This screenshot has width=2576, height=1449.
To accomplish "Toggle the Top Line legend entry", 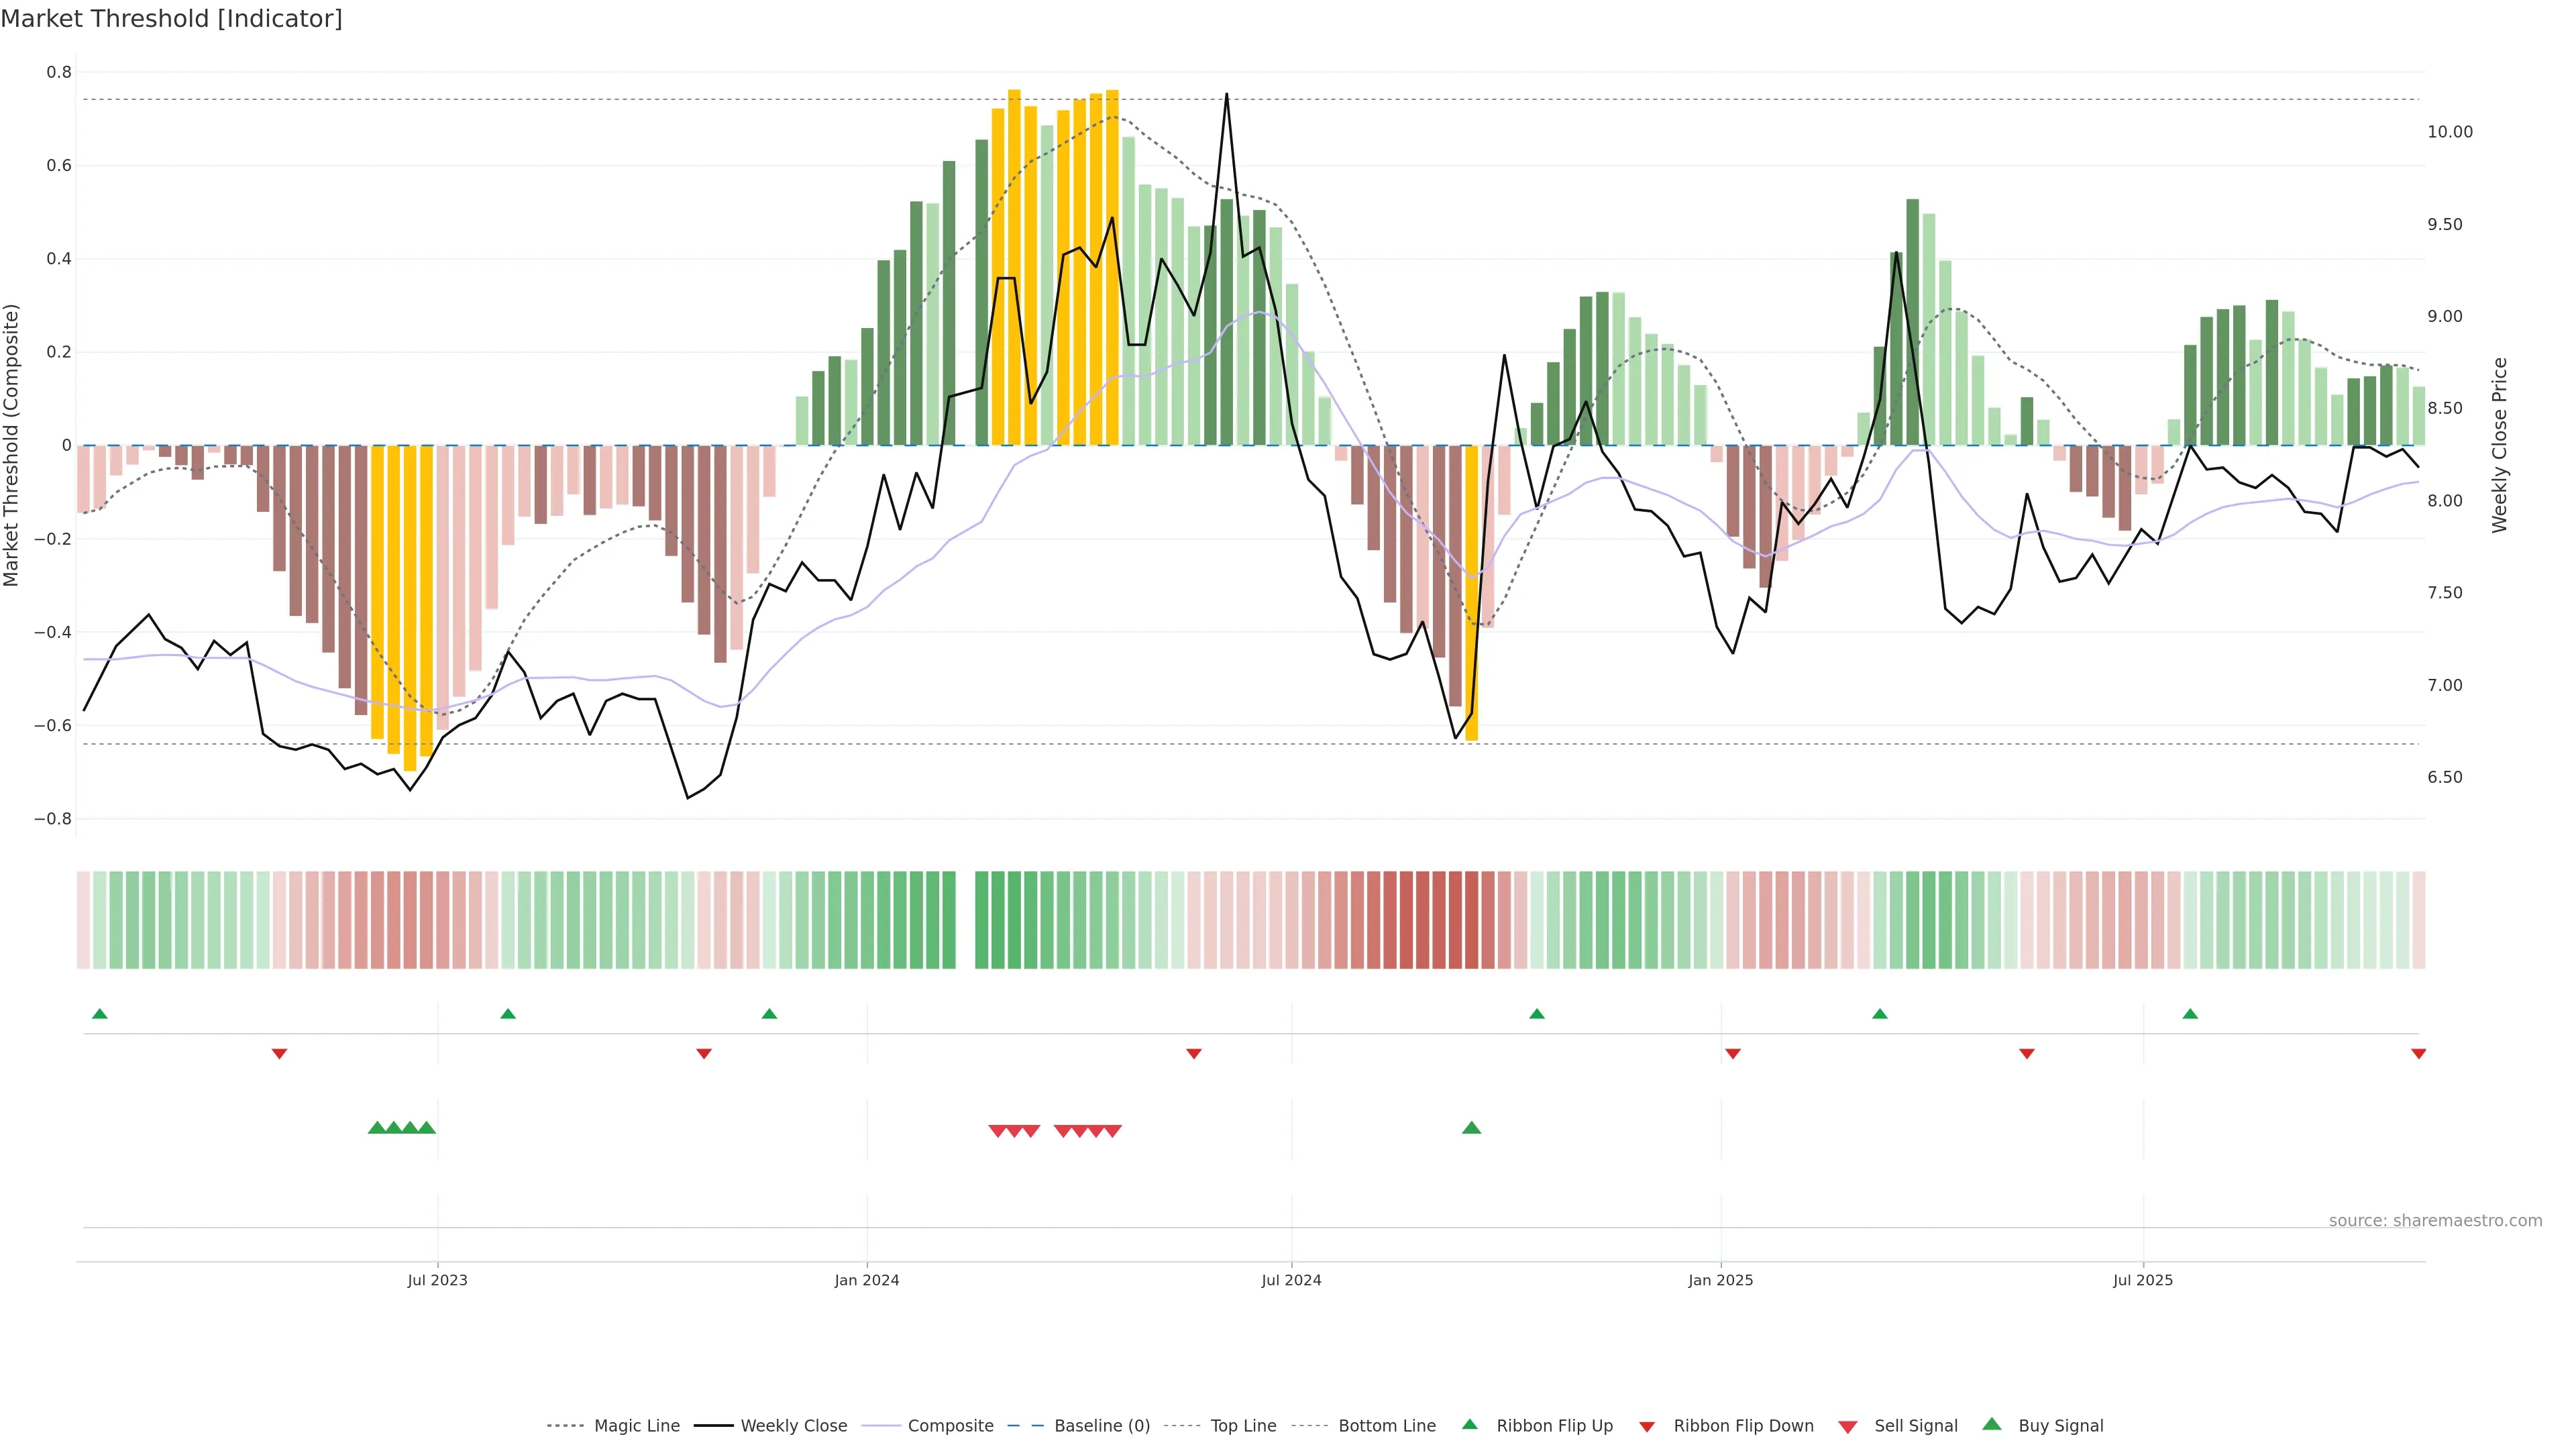I will [1243, 1426].
